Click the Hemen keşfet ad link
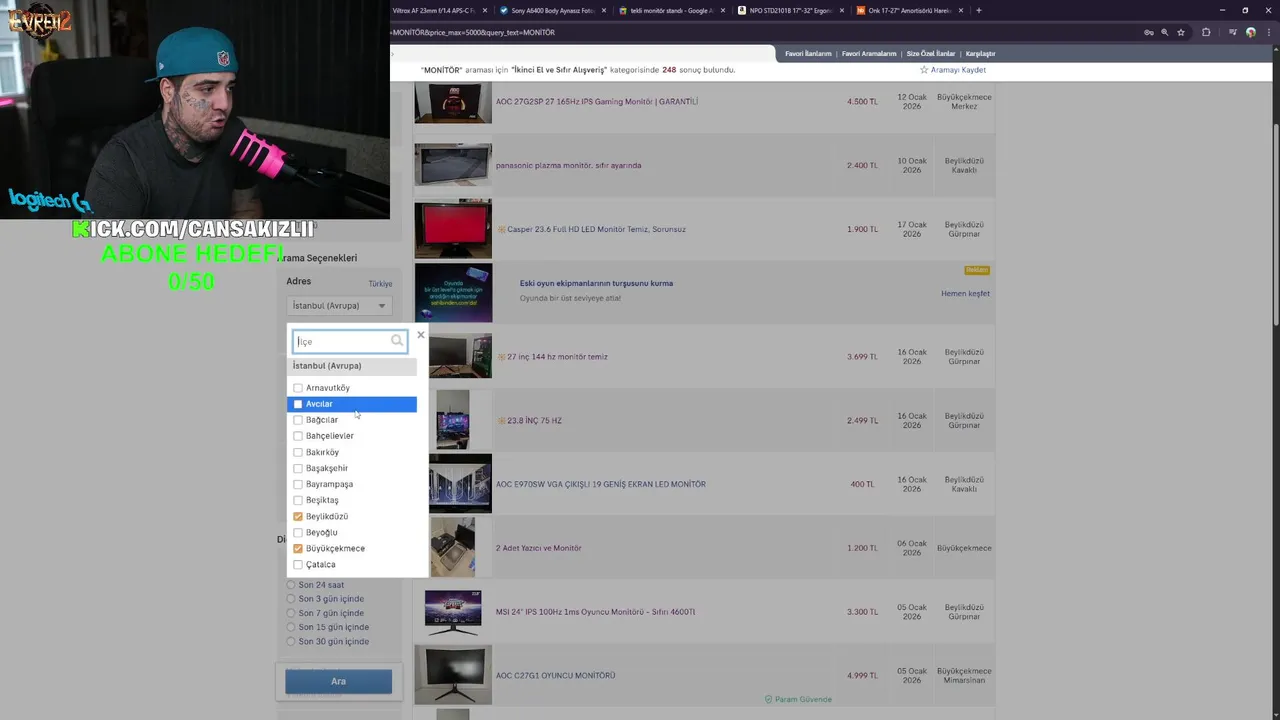This screenshot has width=1280, height=720. click(965, 294)
